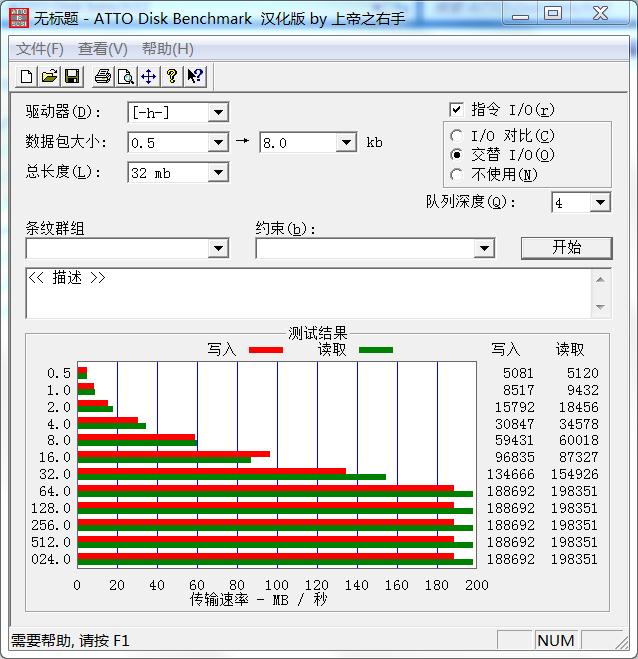Viewport: 638px width, 659px height.
Task: Open help via yellow question mark icon
Action: [171, 76]
